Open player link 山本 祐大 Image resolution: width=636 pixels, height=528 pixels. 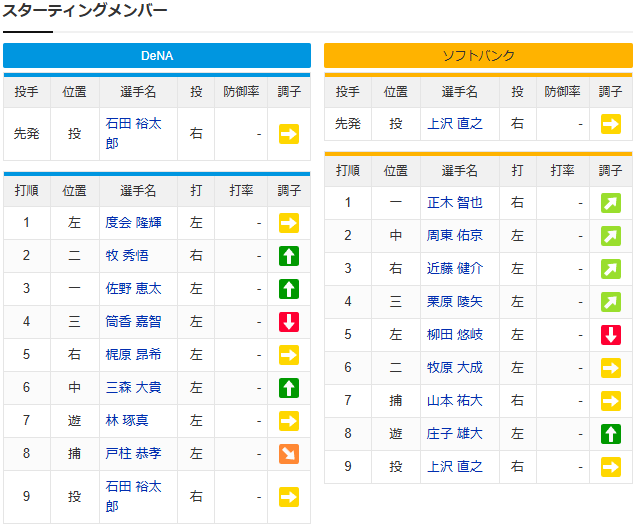pos(455,401)
